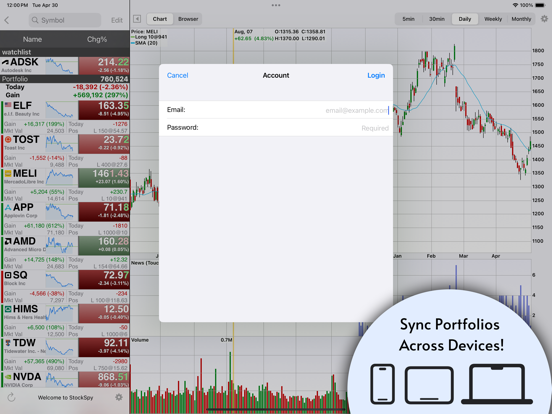Screen dimensions: 552x414
Task: Tap Edit next to the search field
Action: pyautogui.click(x=117, y=20)
